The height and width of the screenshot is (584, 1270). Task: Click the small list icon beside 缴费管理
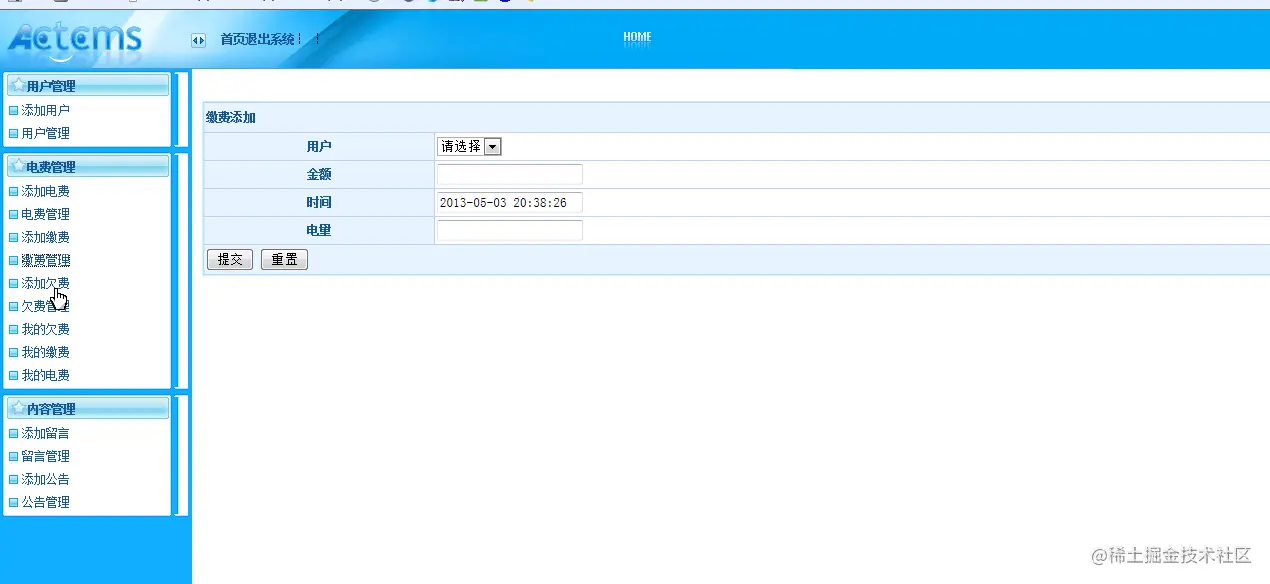click(13, 260)
